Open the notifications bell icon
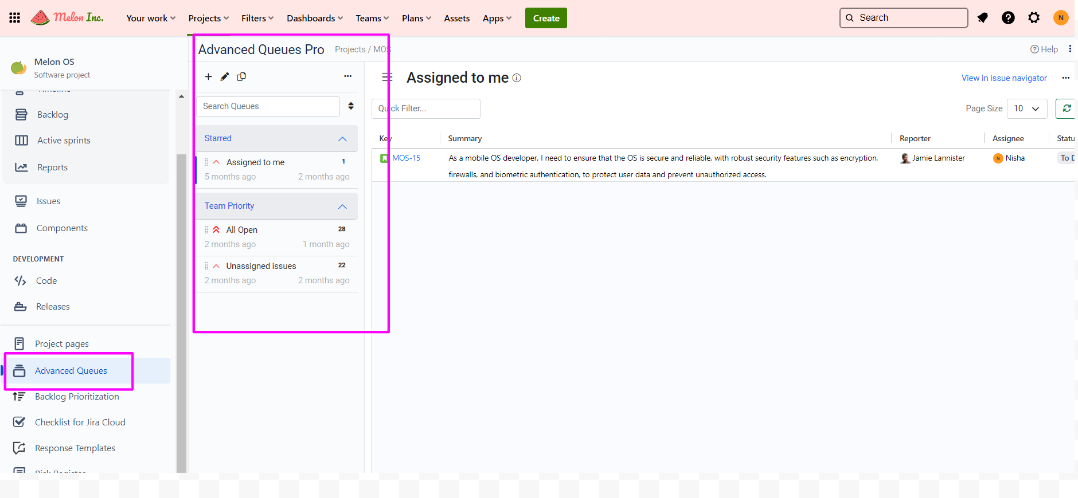The image size is (1078, 498). (x=983, y=18)
